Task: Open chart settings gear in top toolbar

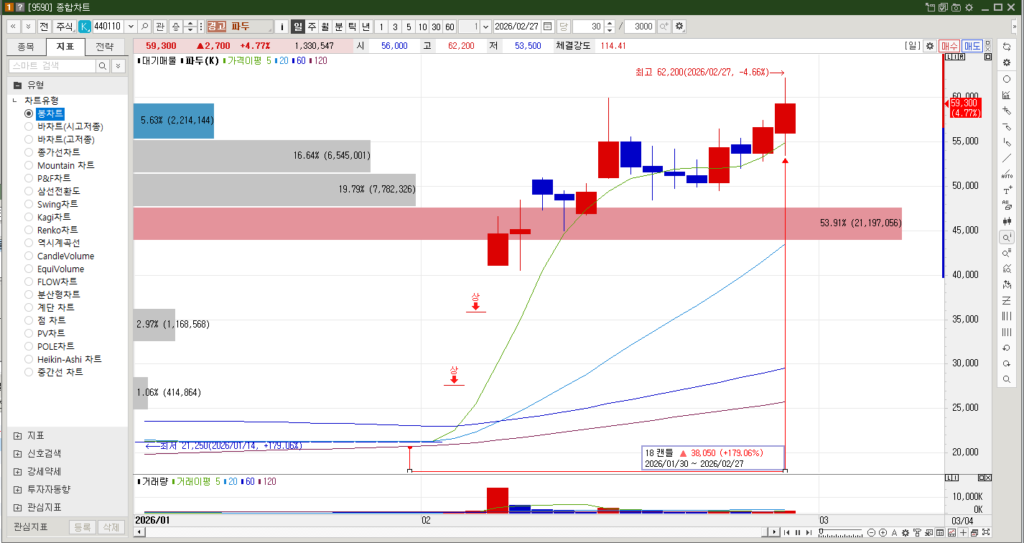Action: coord(680,25)
